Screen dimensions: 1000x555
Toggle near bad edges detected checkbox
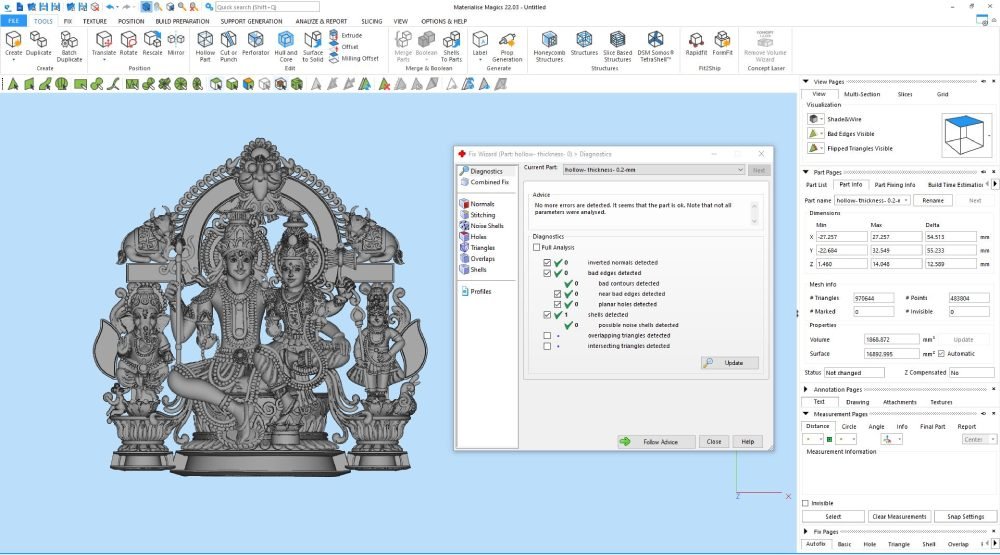pyautogui.click(x=557, y=294)
